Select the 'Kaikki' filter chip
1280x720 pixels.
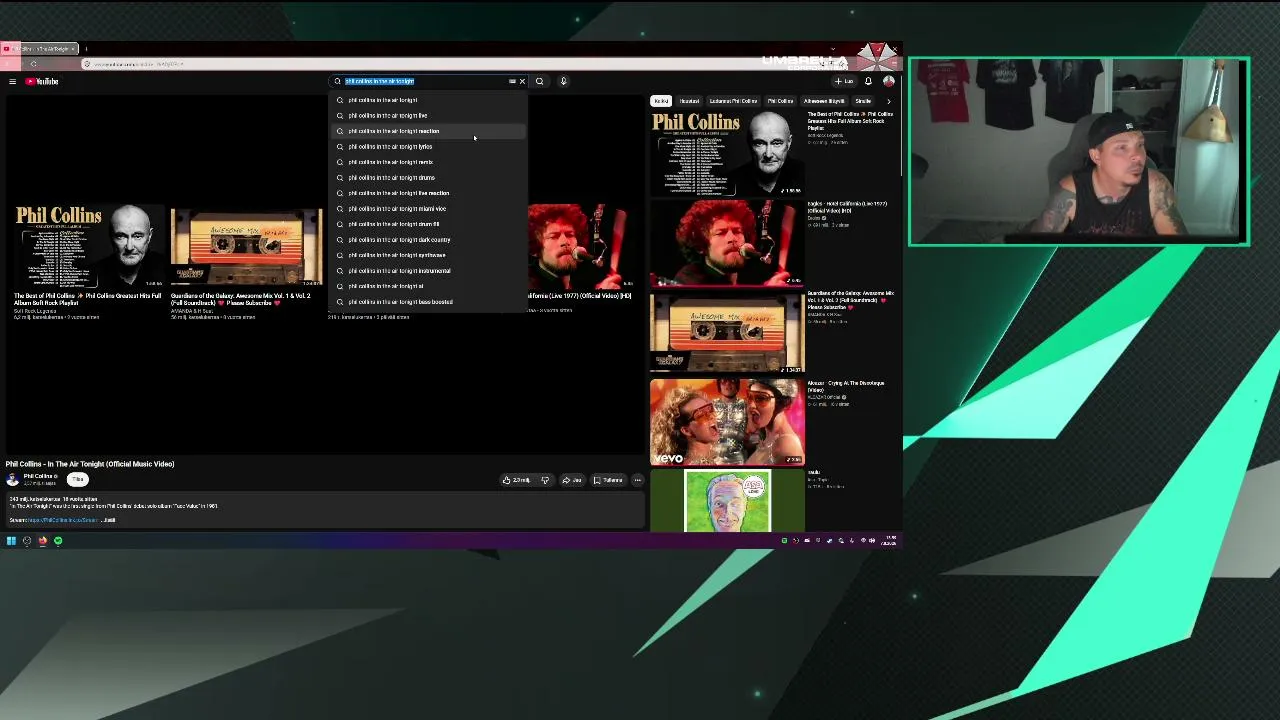coord(661,101)
